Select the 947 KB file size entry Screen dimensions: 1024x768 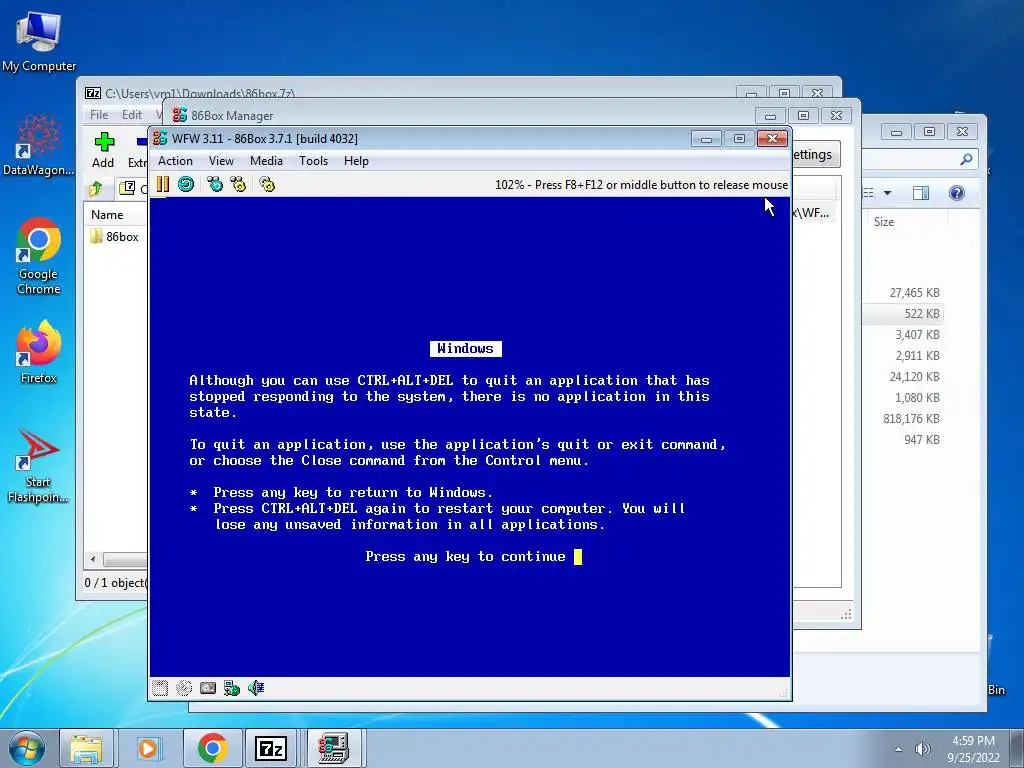[922, 440]
